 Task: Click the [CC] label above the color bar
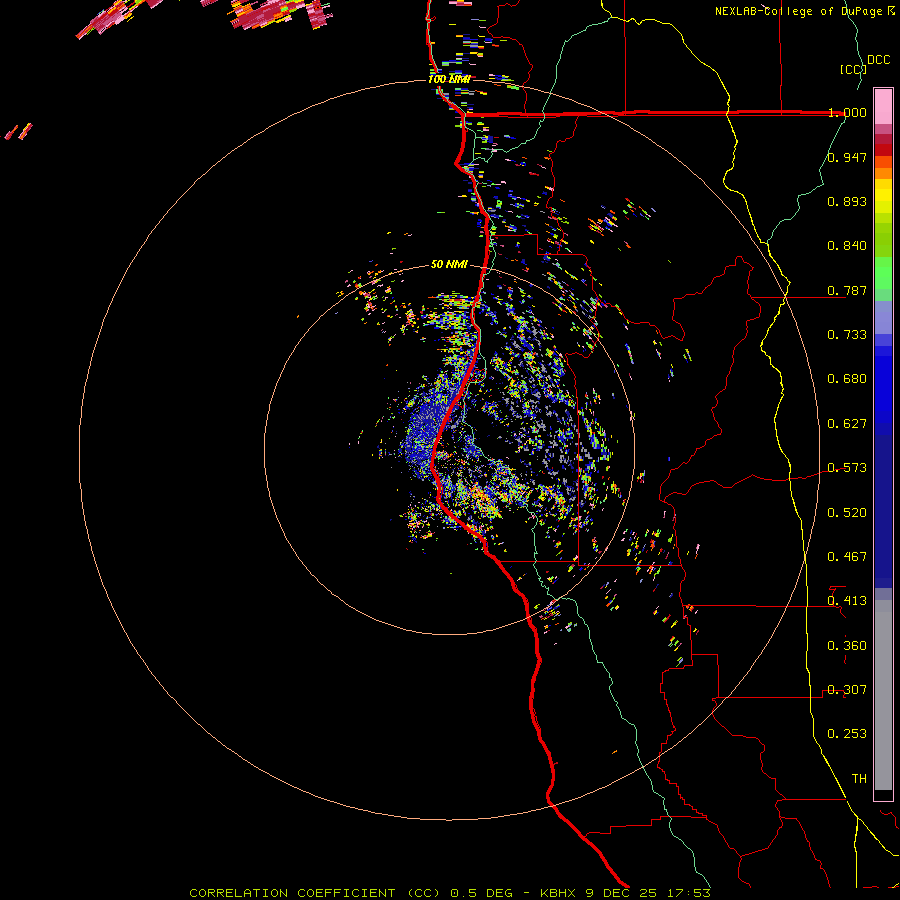(854, 69)
